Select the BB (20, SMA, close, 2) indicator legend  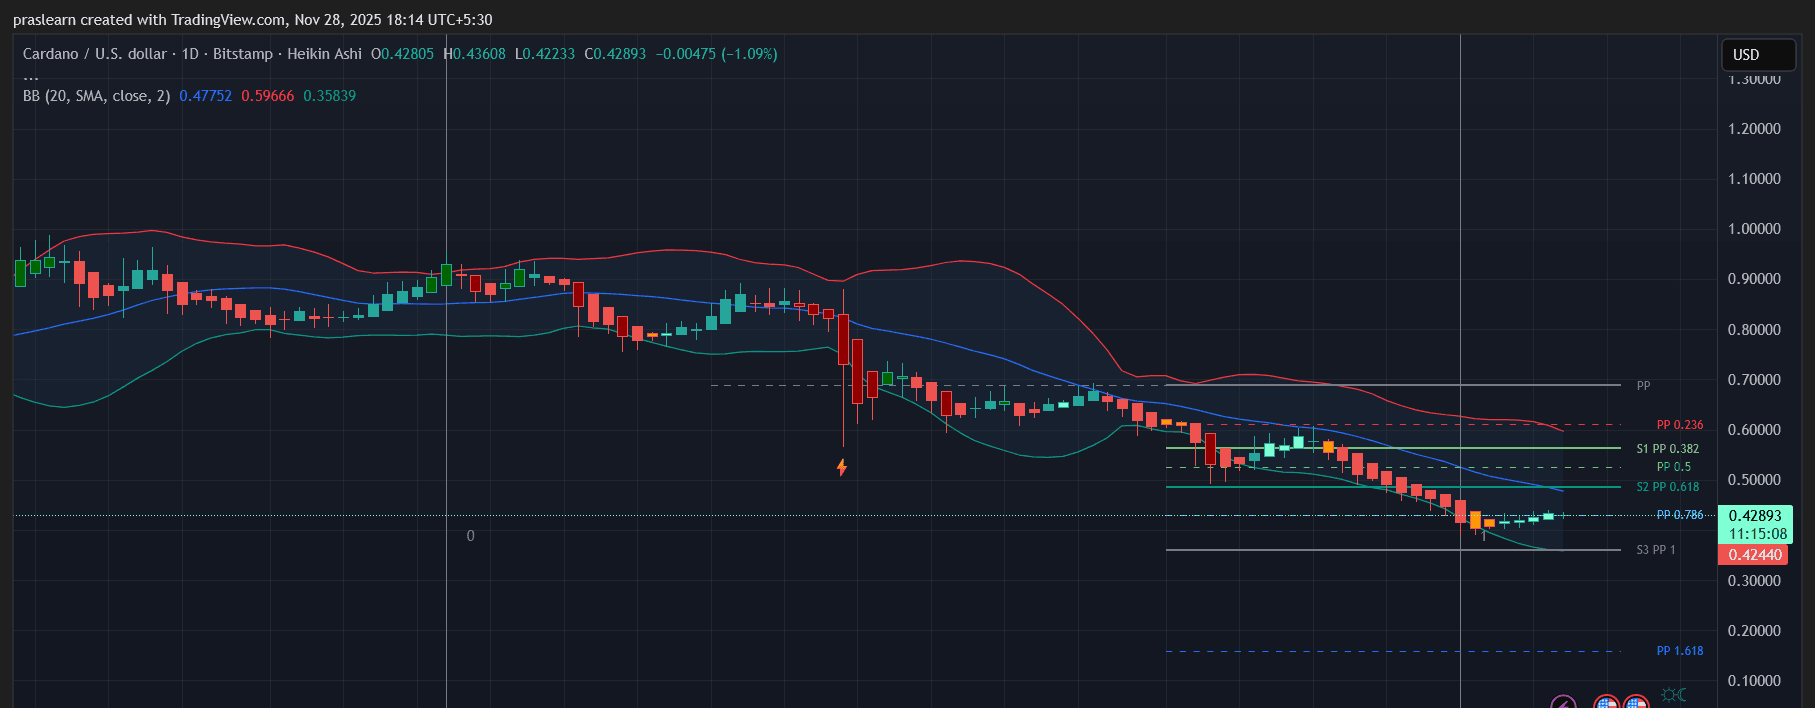tap(96, 96)
